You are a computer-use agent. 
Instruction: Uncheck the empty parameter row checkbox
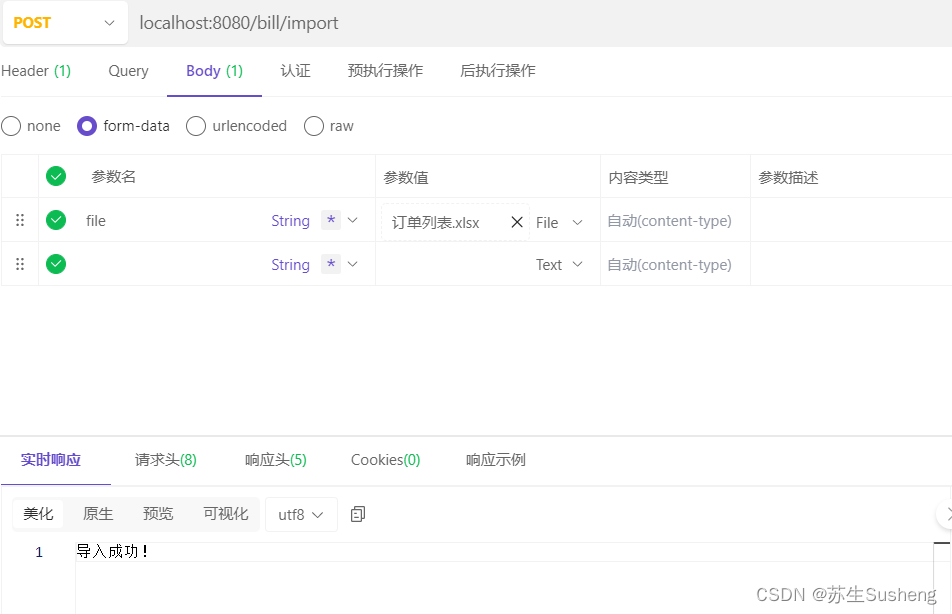pyautogui.click(x=56, y=264)
